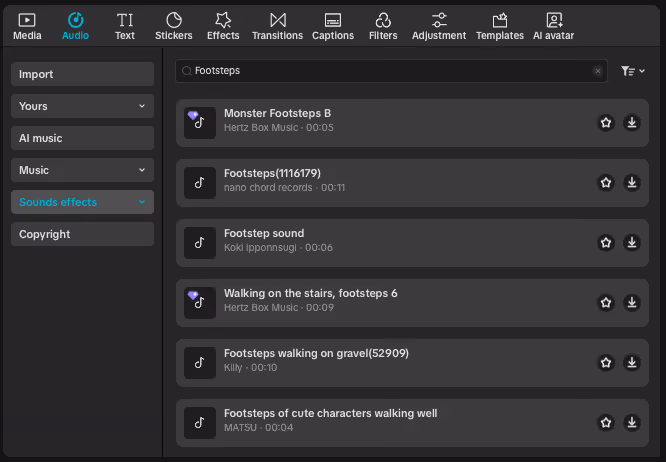Download Footstep sound
The height and width of the screenshot is (462, 666).
pos(632,242)
